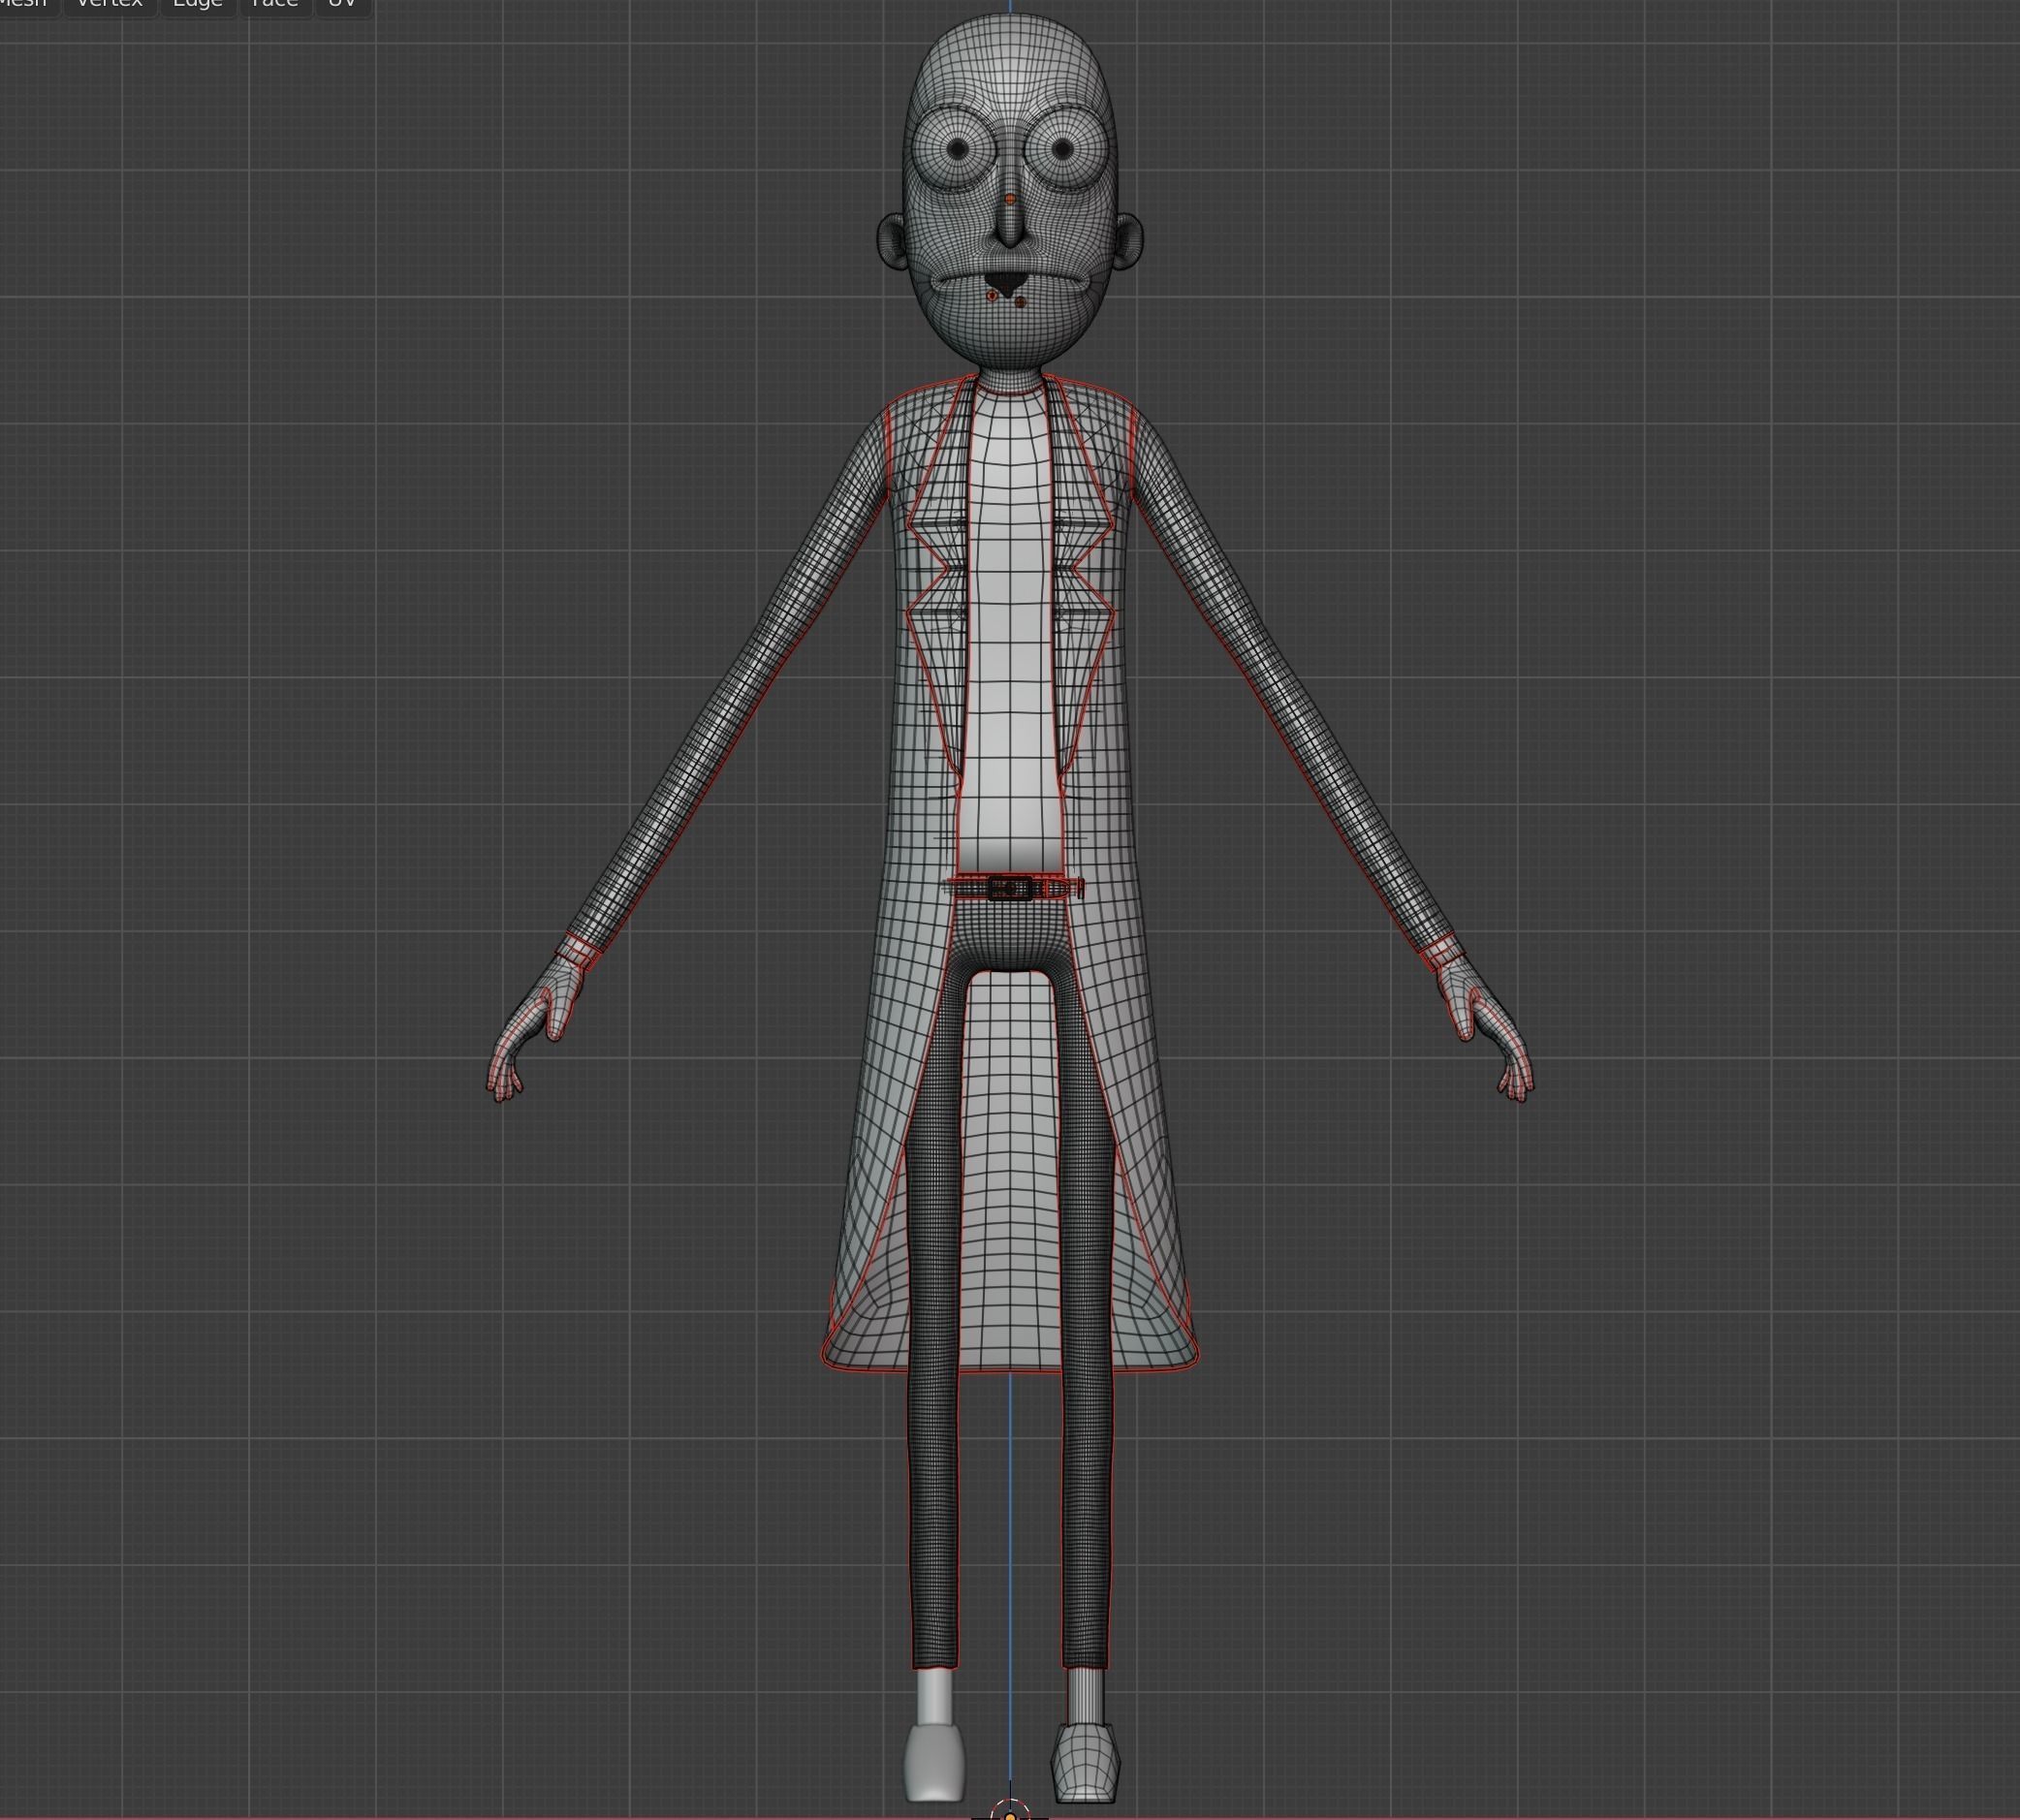Click the solid shaded shoe without wireframe
The width and height of the screenshot is (2020, 1820).
934,1763
